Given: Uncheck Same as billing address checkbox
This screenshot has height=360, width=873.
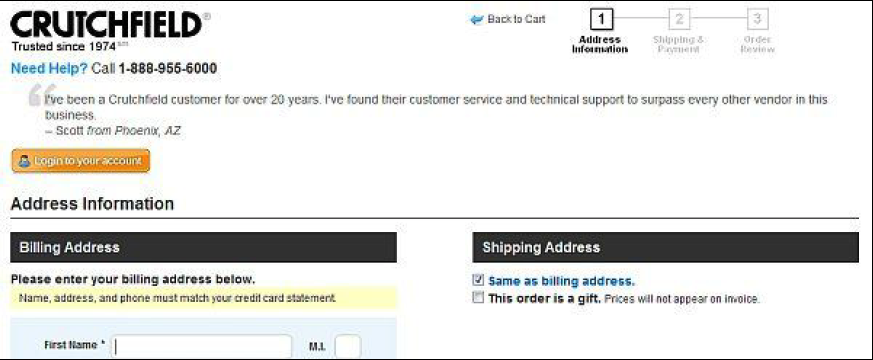Looking at the screenshot, I should pyautogui.click(x=478, y=280).
